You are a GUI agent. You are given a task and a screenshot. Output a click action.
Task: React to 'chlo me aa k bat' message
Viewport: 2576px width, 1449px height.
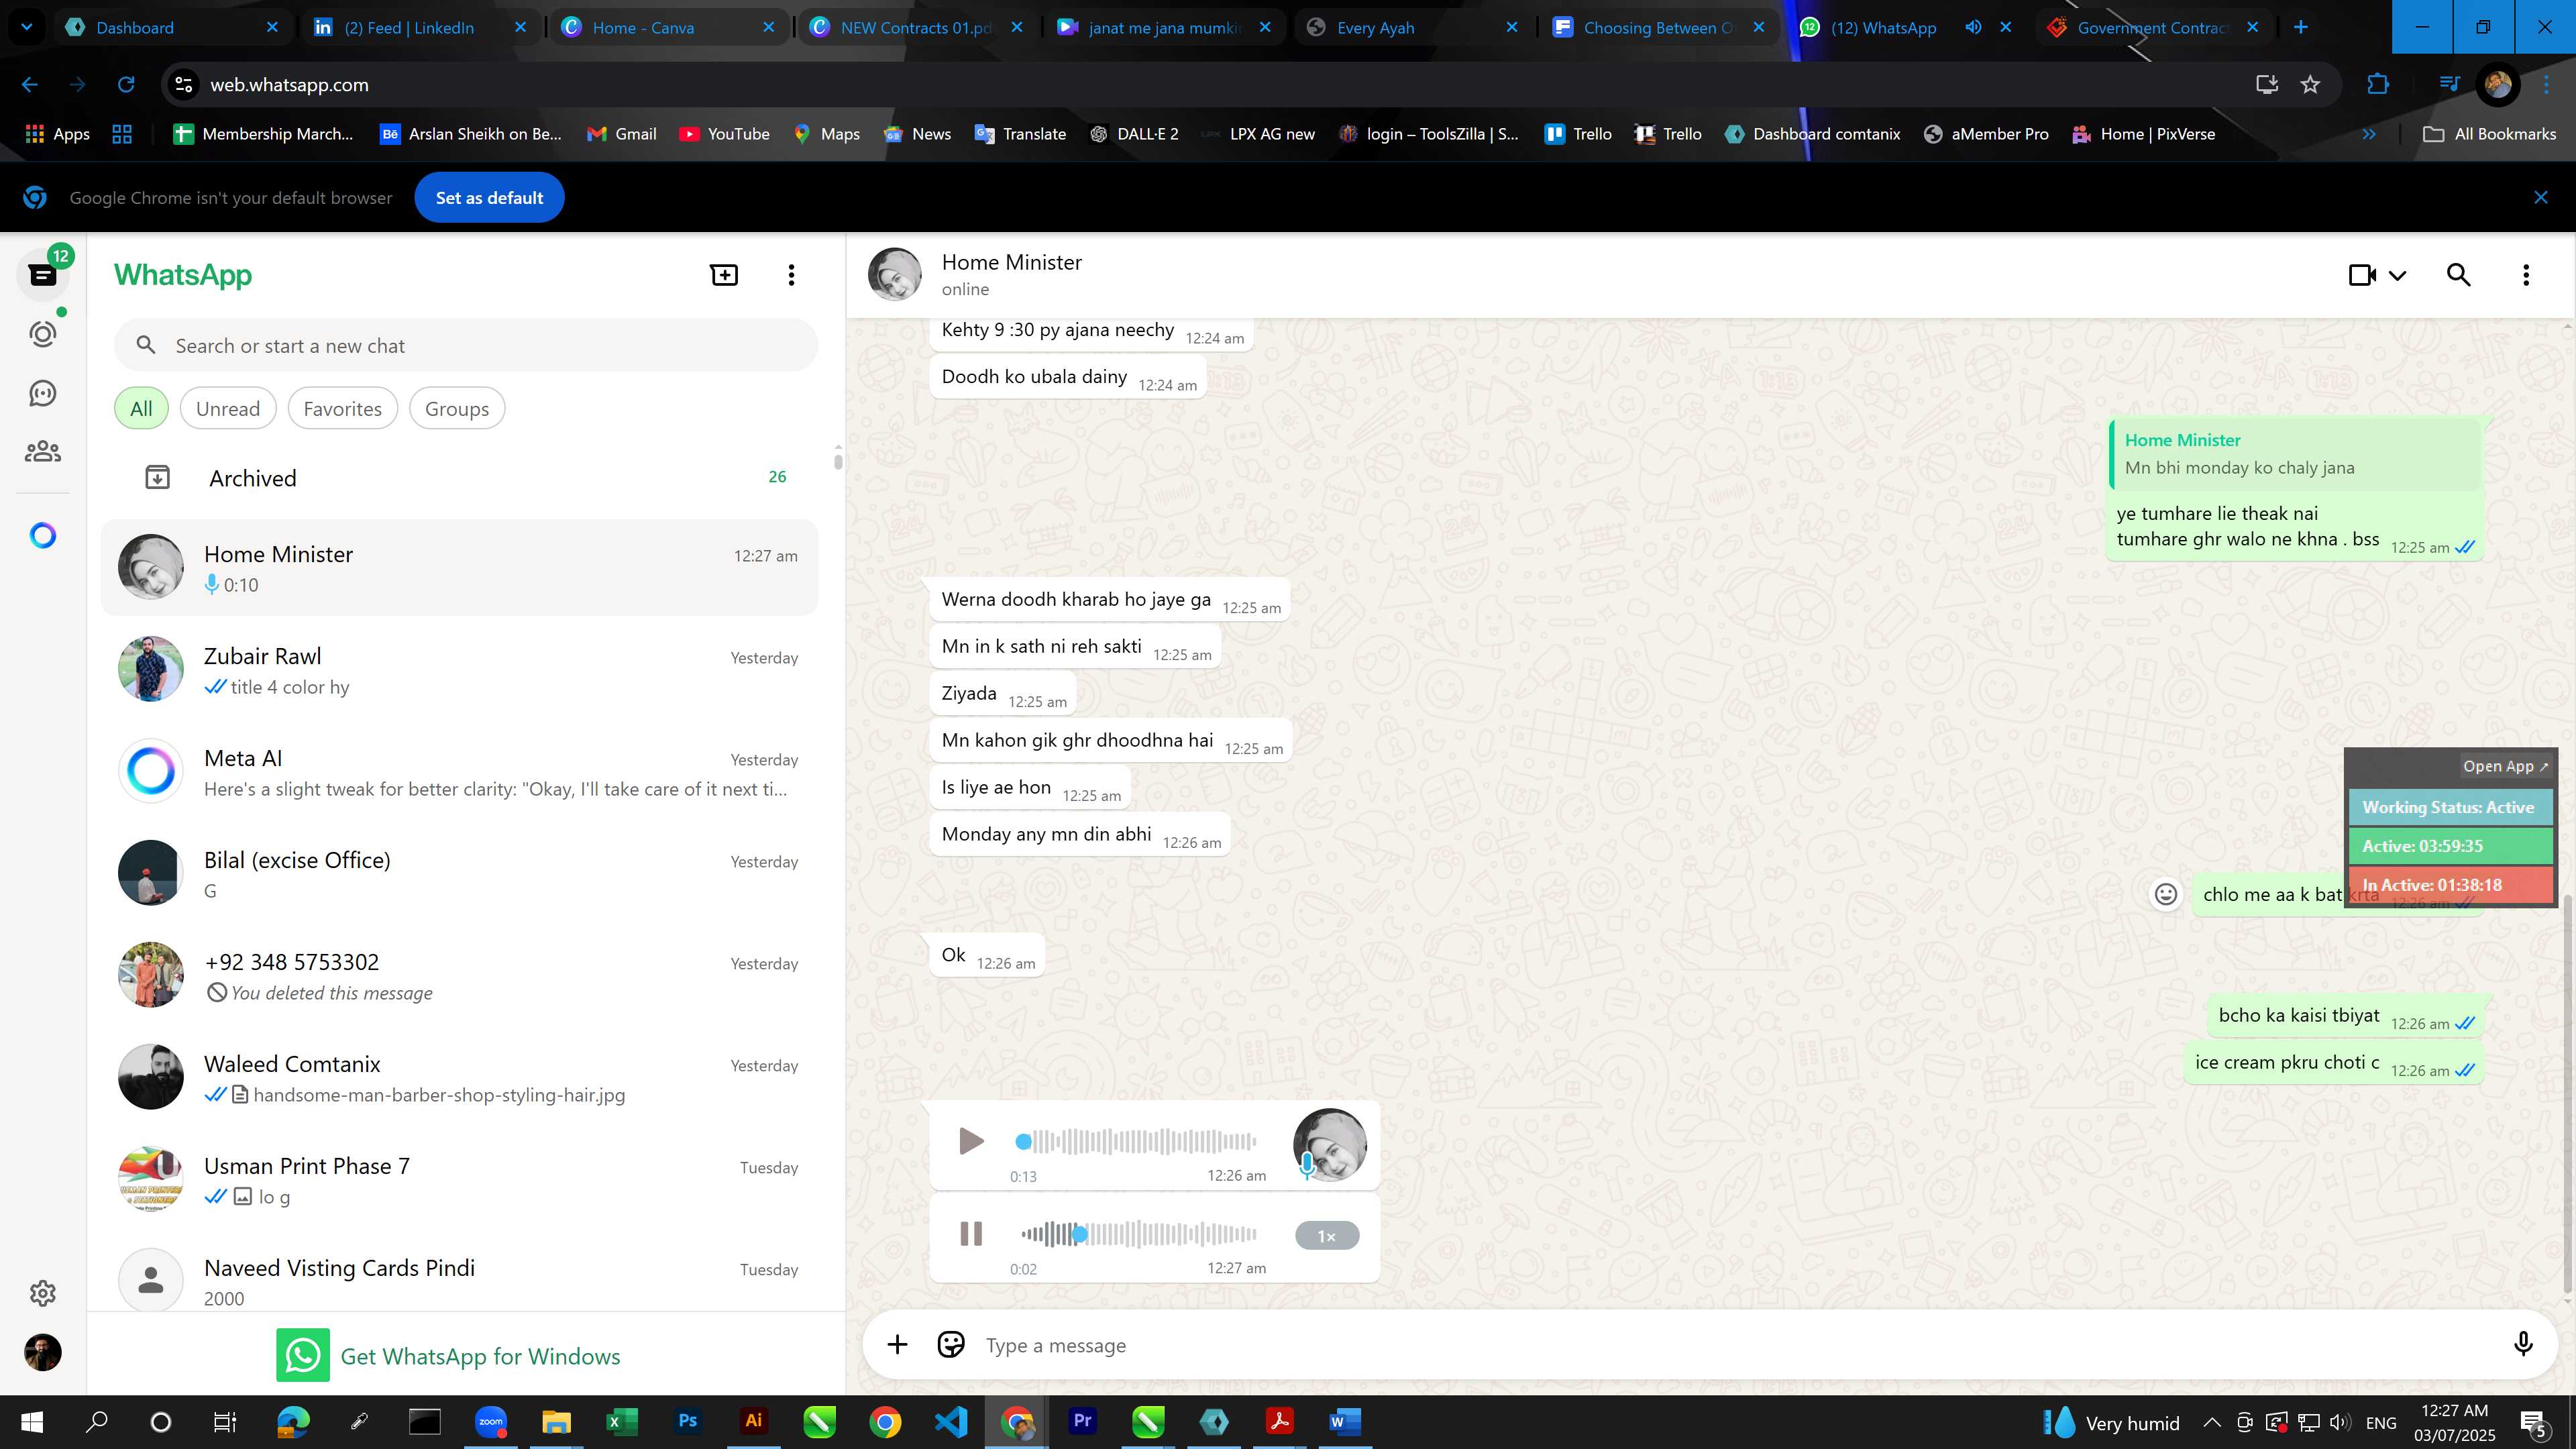[x=2166, y=894]
